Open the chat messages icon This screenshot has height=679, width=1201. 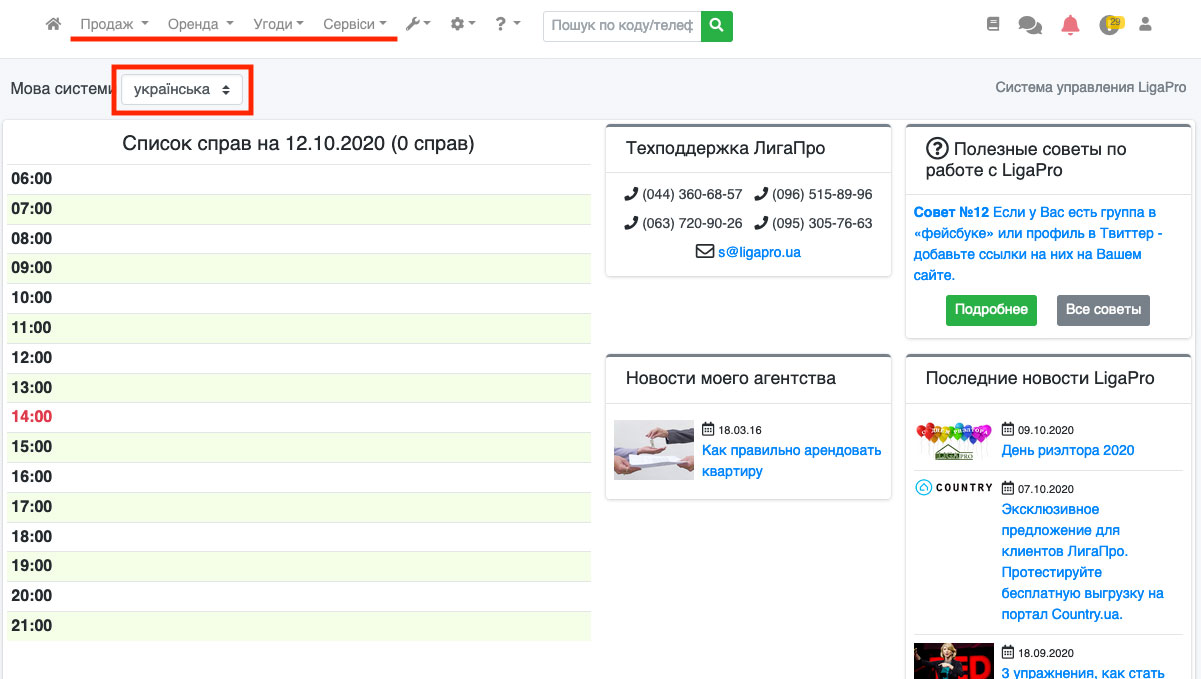(1030, 25)
